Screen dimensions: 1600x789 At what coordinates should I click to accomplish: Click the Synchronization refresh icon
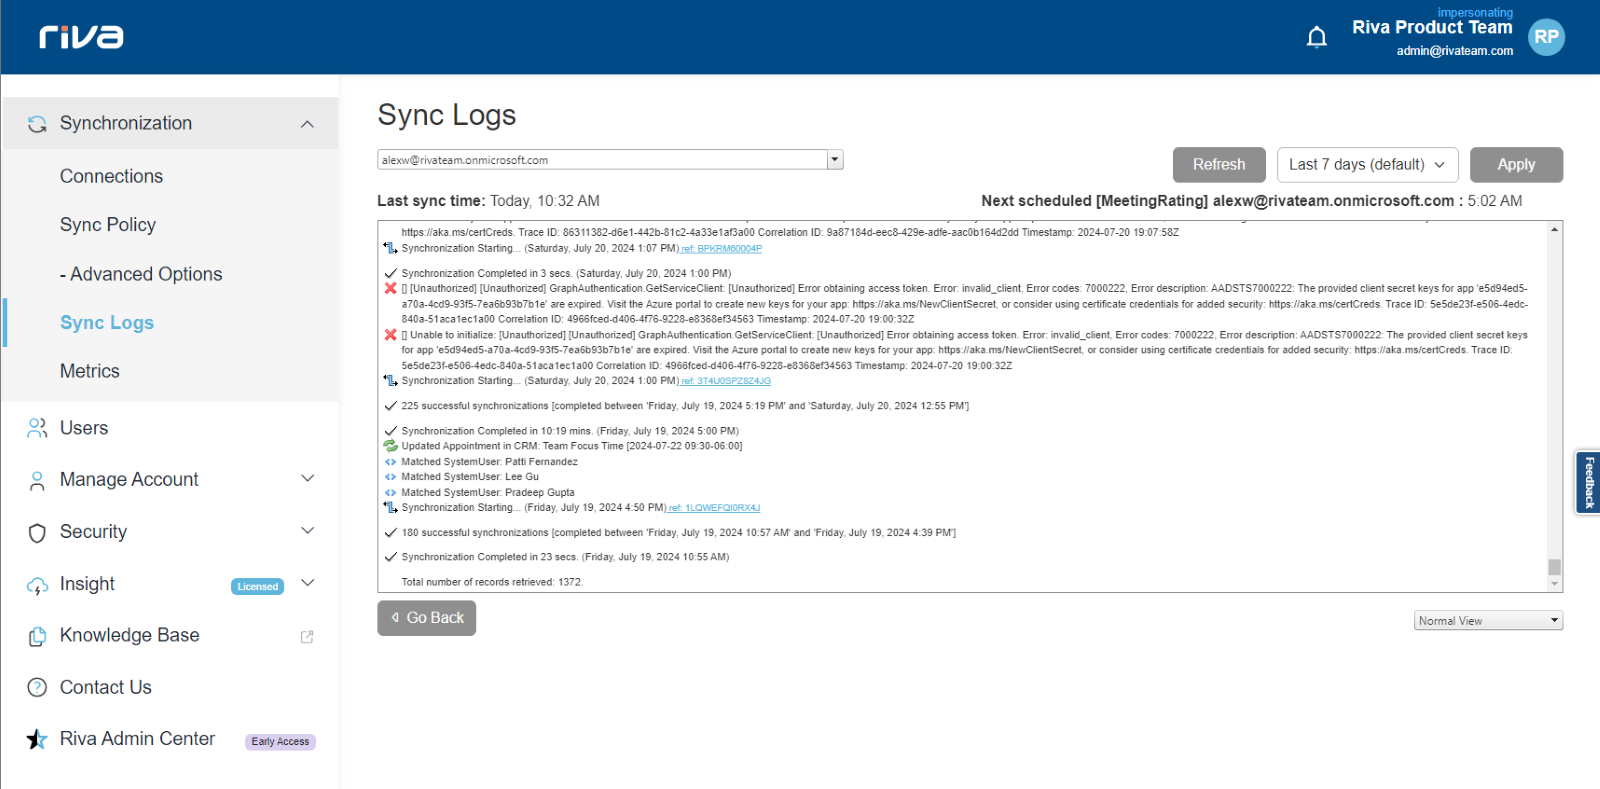[37, 124]
